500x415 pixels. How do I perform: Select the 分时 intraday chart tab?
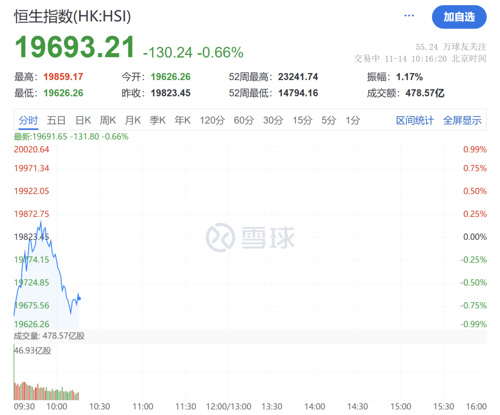tap(28, 120)
